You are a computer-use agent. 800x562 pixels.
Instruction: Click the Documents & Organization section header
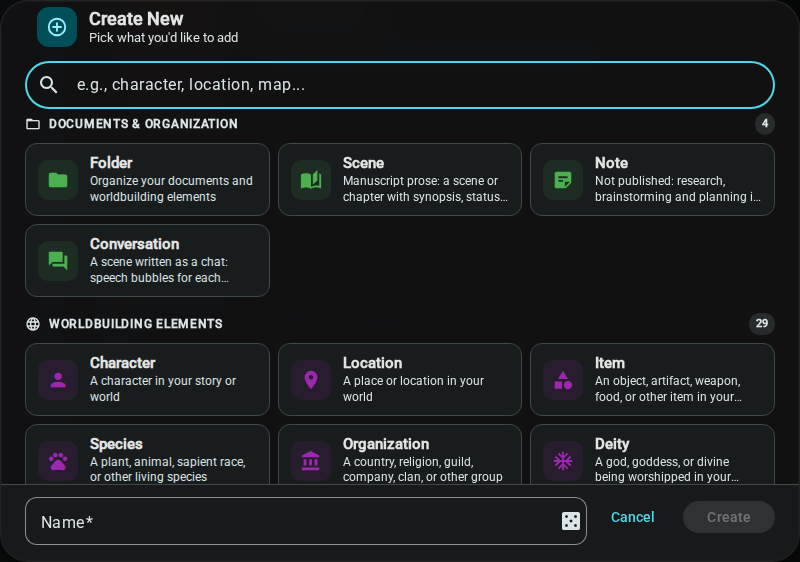coord(143,124)
